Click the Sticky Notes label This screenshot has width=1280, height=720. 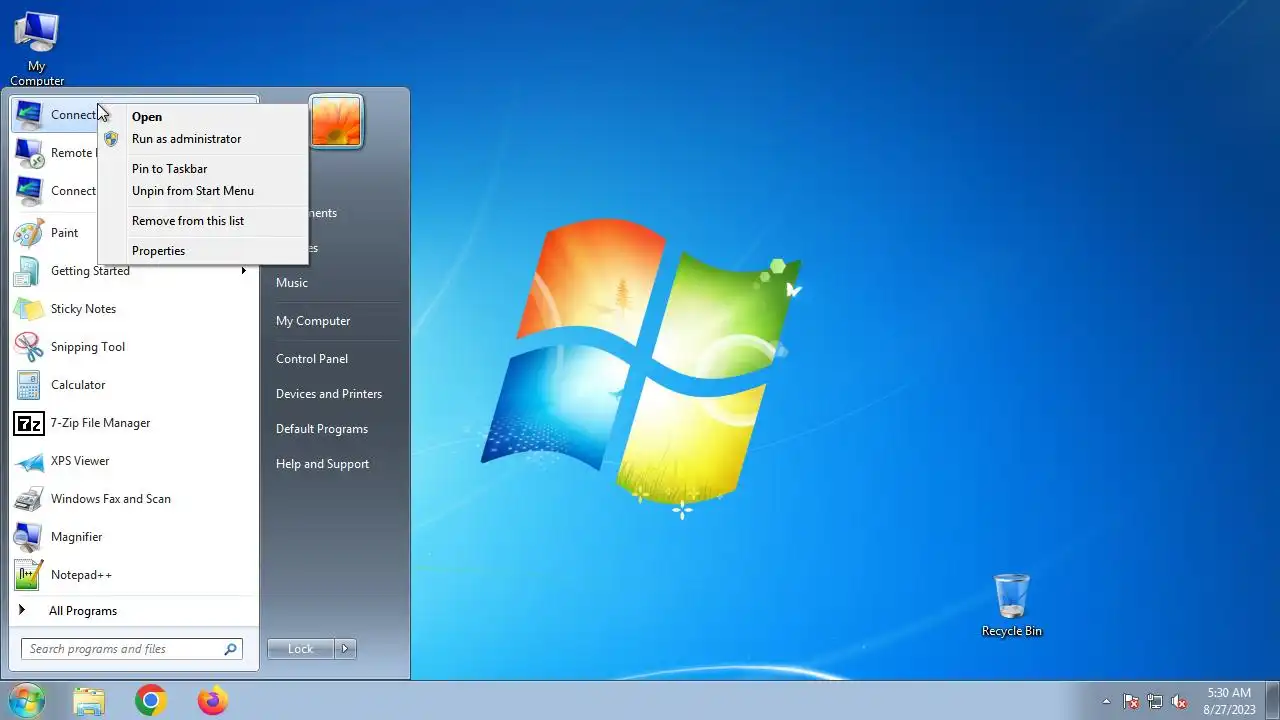click(83, 309)
